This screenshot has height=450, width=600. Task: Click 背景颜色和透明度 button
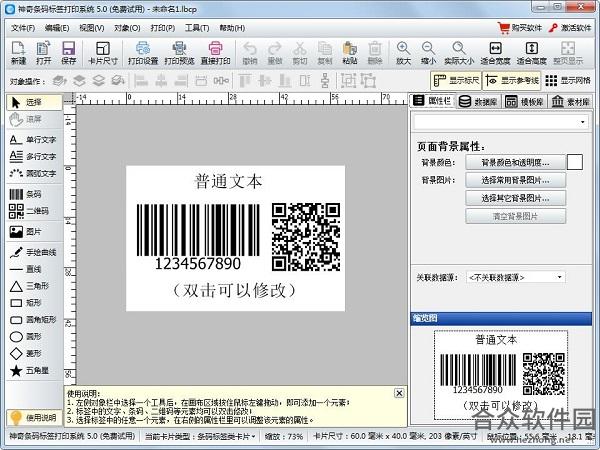click(x=515, y=162)
